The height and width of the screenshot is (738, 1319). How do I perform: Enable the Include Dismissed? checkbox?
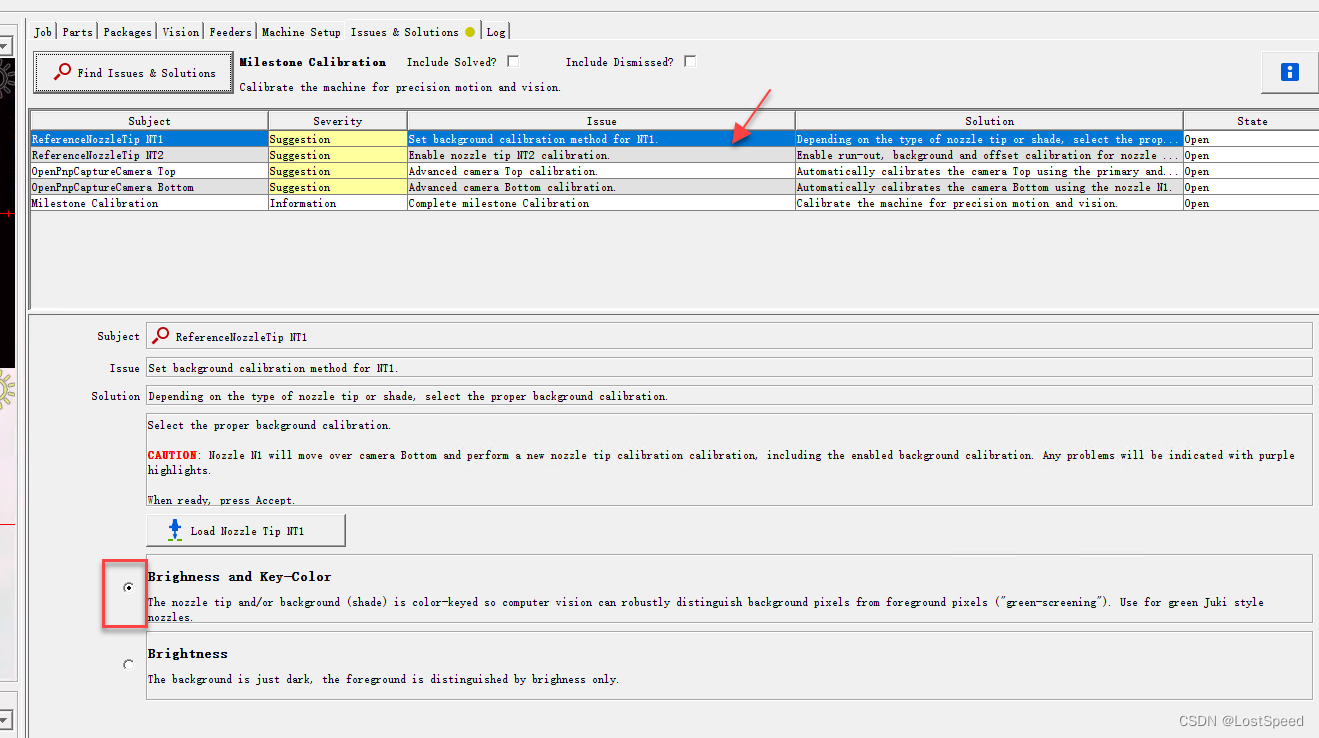(x=690, y=62)
